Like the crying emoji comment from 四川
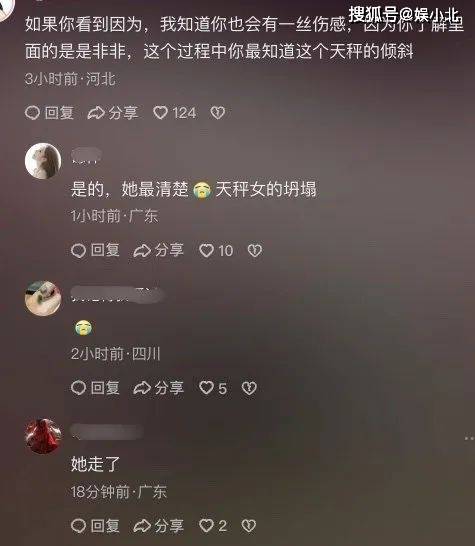This screenshot has height=546, width=475. click(213, 388)
